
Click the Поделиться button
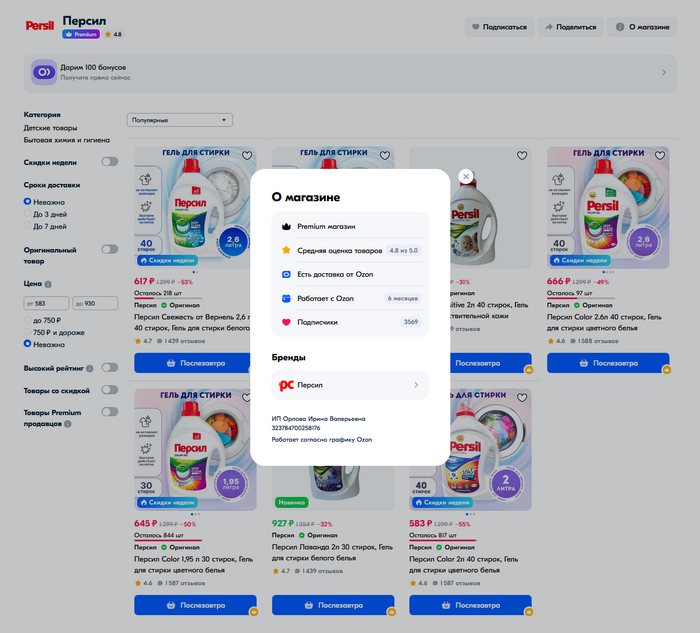(x=571, y=27)
